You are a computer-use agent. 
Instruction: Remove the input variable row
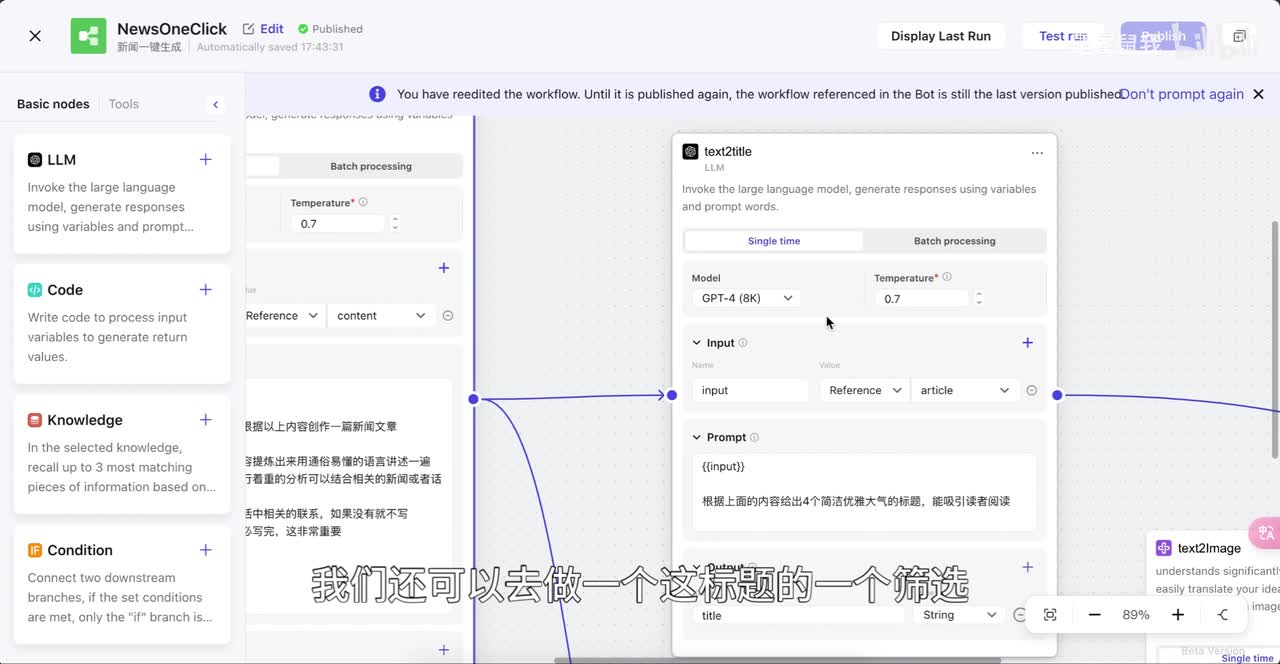[x=1031, y=391]
